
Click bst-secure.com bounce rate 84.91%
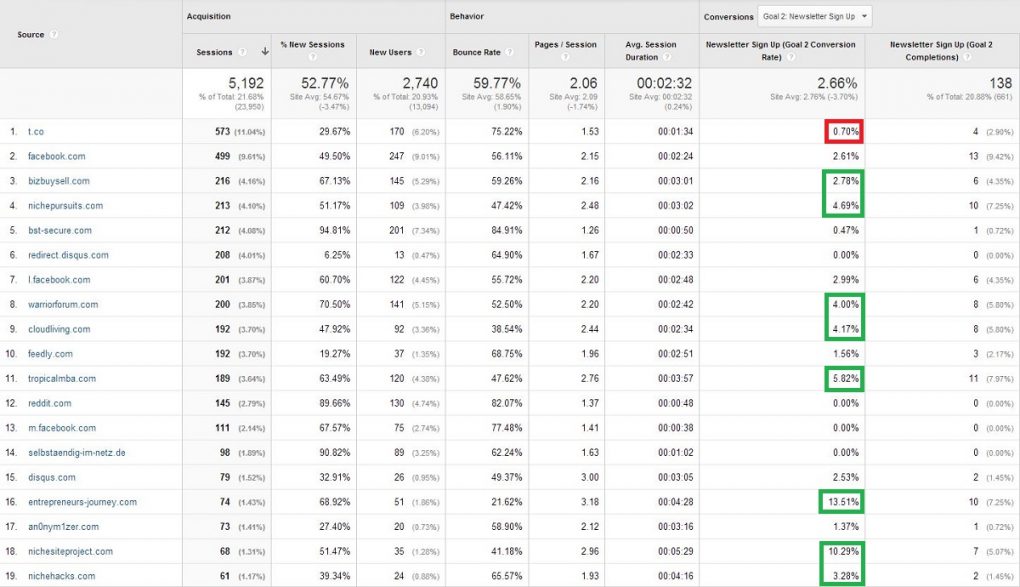click(507, 230)
